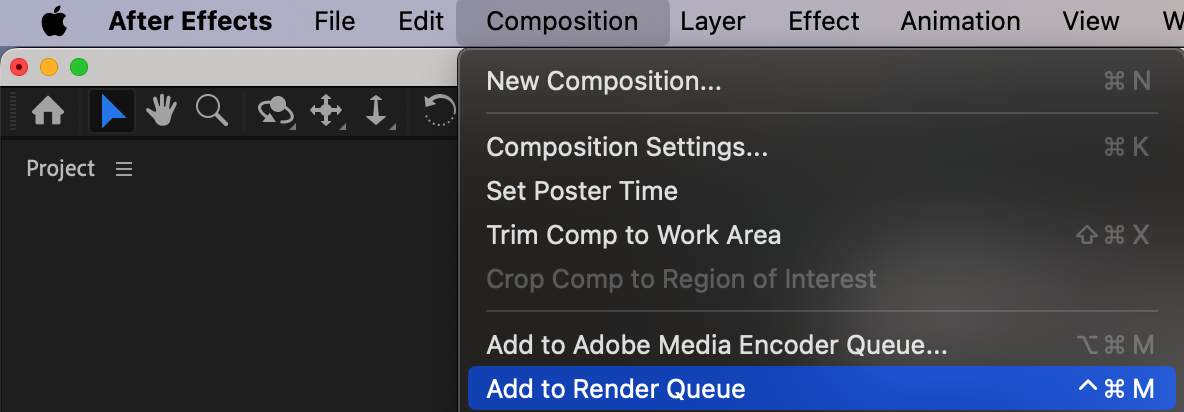This screenshot has width=1184, height=412.
Task: Click the Project panel tab
Action: [x=60, y=169]
